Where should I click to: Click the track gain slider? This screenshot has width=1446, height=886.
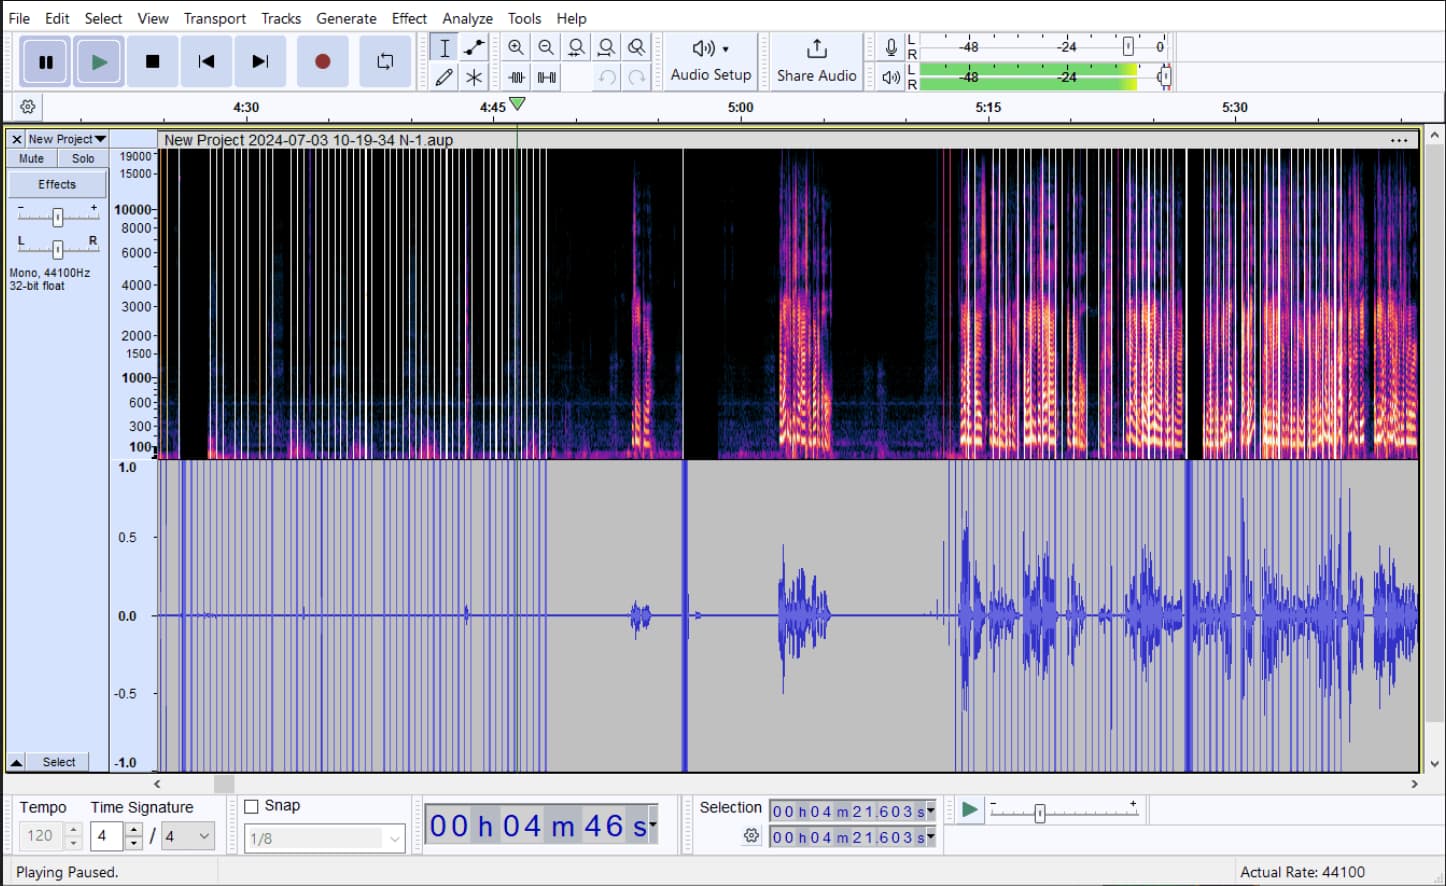click(58, 216)
